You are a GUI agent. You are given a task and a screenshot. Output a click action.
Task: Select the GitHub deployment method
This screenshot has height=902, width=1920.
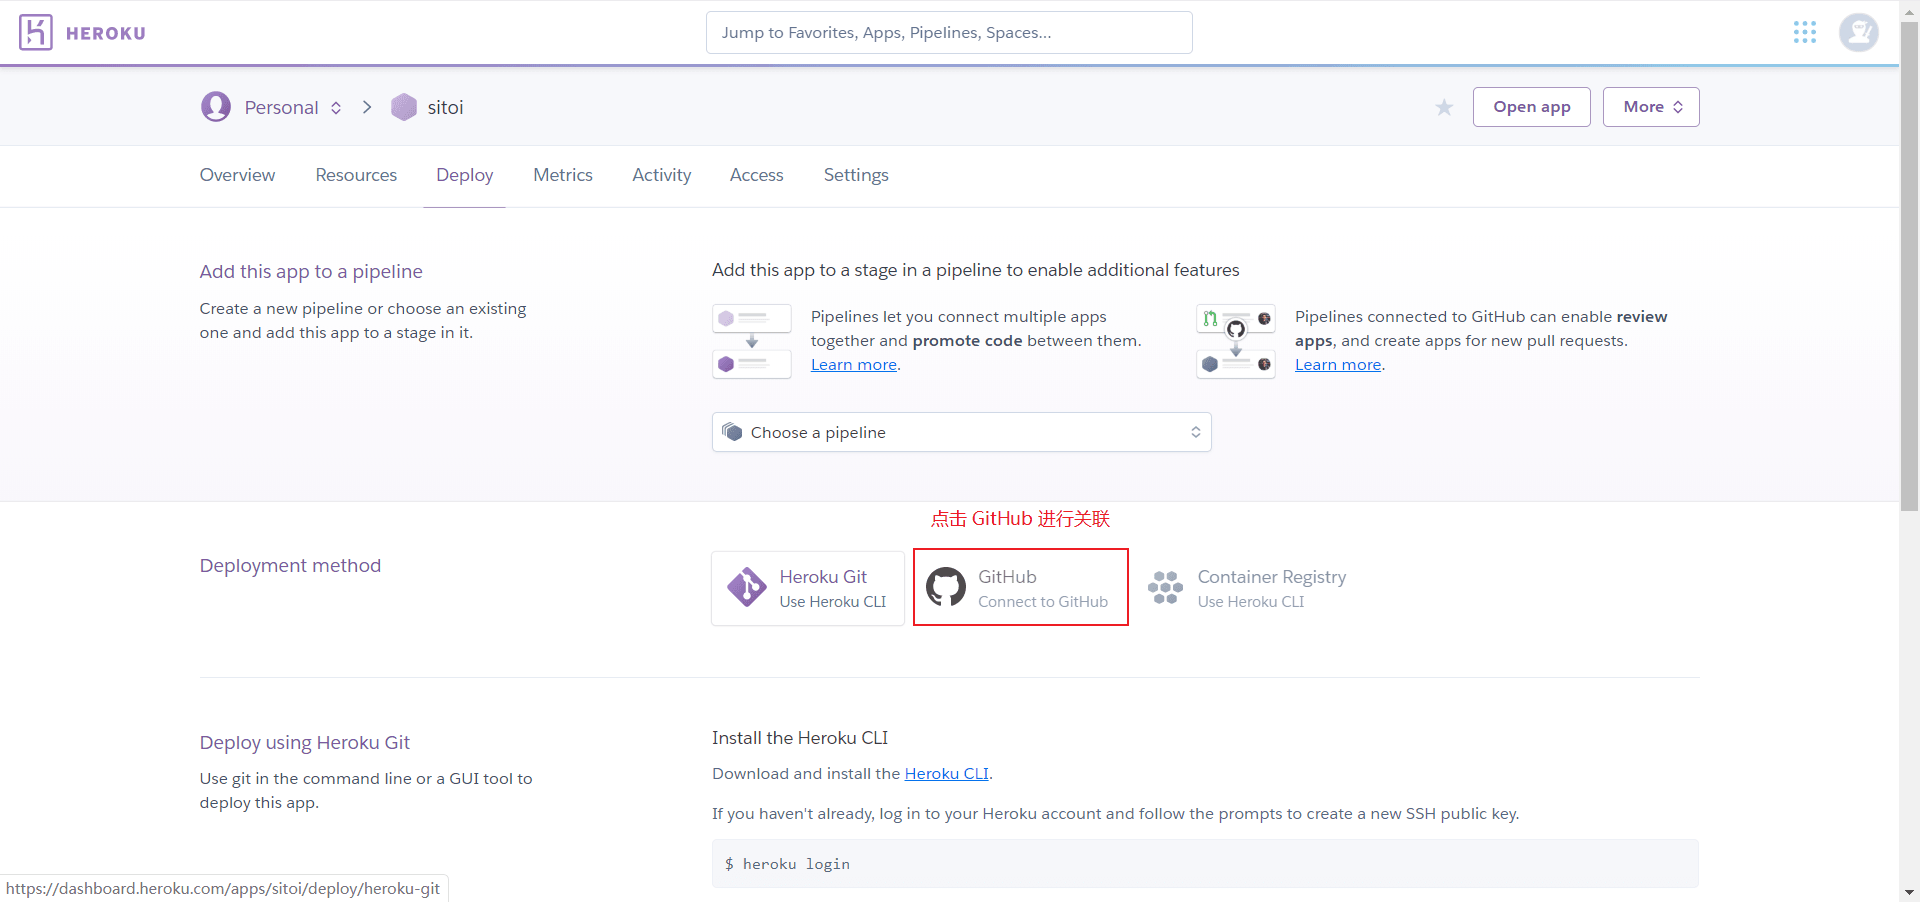tap(1020, 587)
